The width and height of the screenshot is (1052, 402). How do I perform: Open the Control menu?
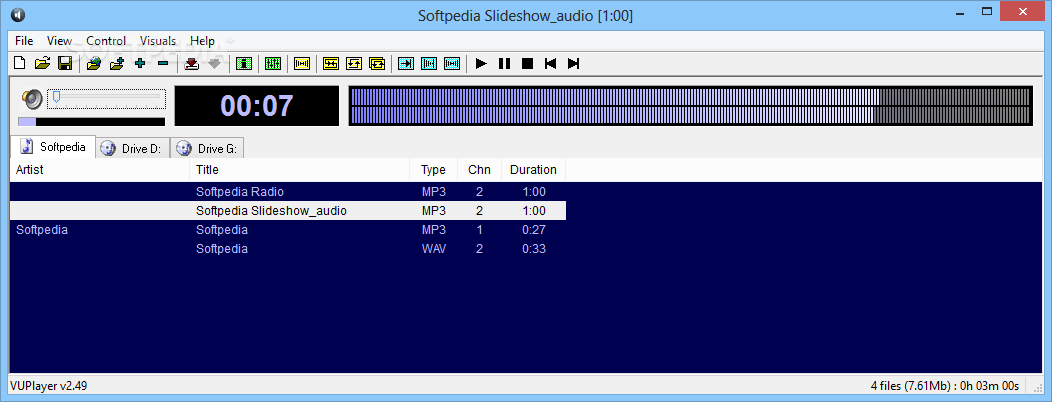coord(106,41)
